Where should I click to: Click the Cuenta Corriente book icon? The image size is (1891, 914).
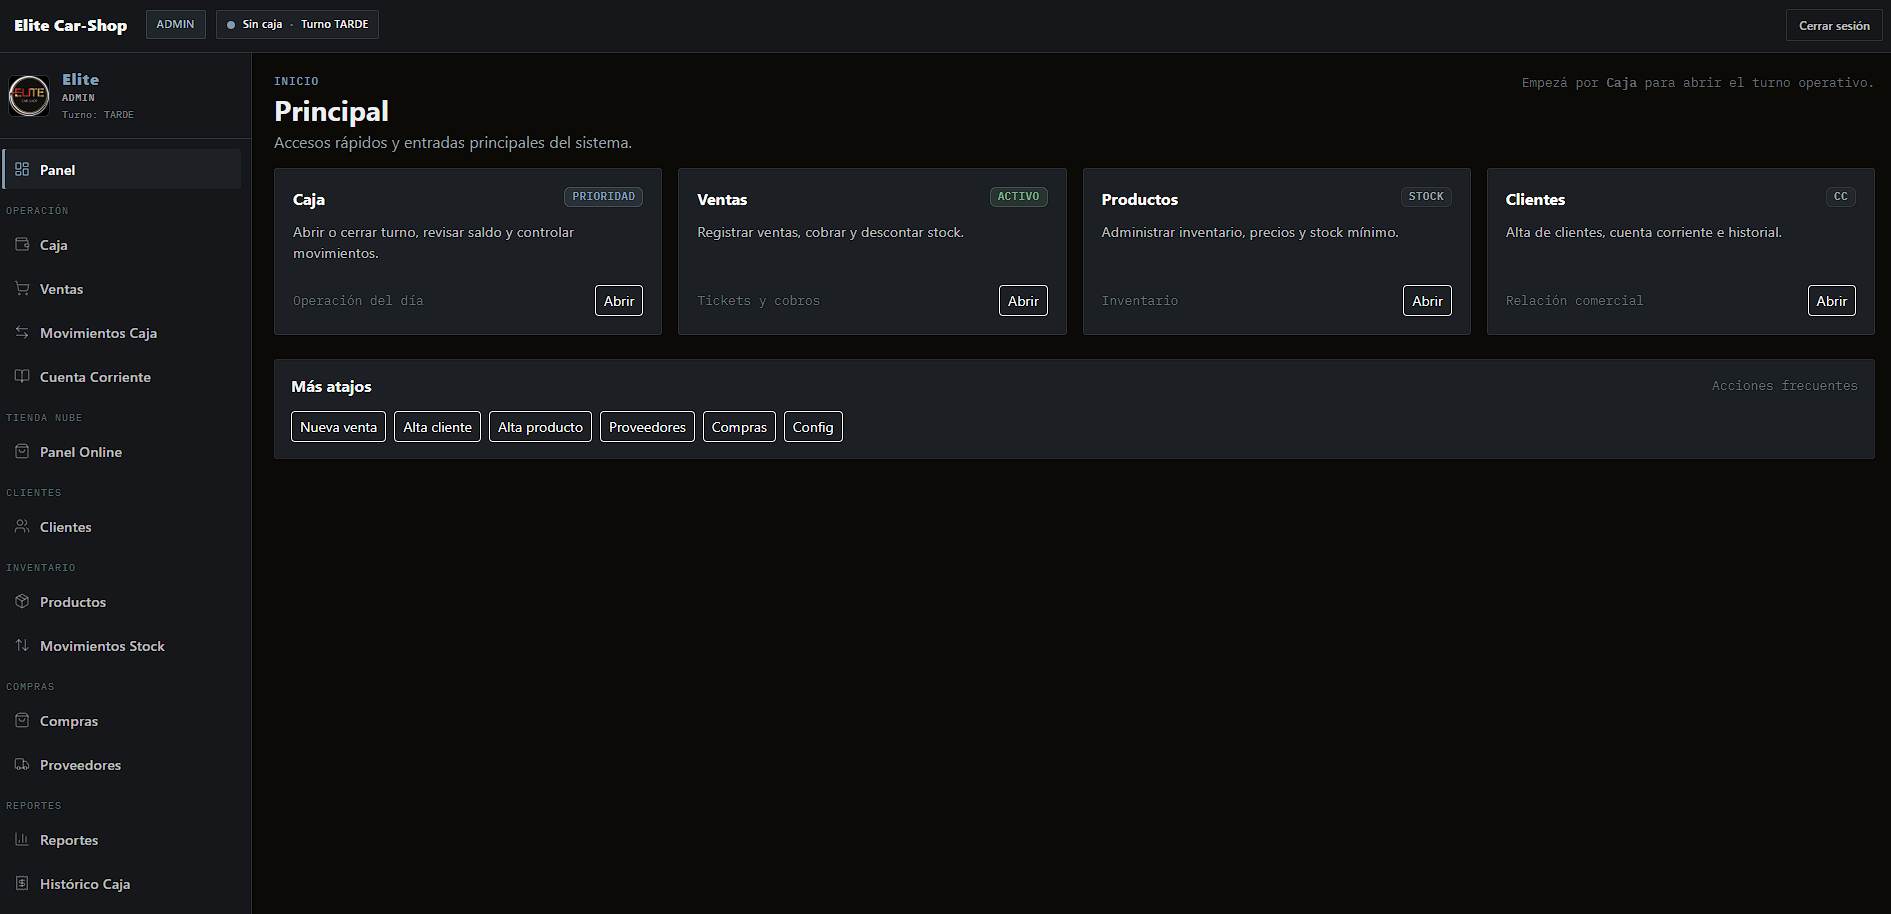pyautogui.click(x=22, y=376)
